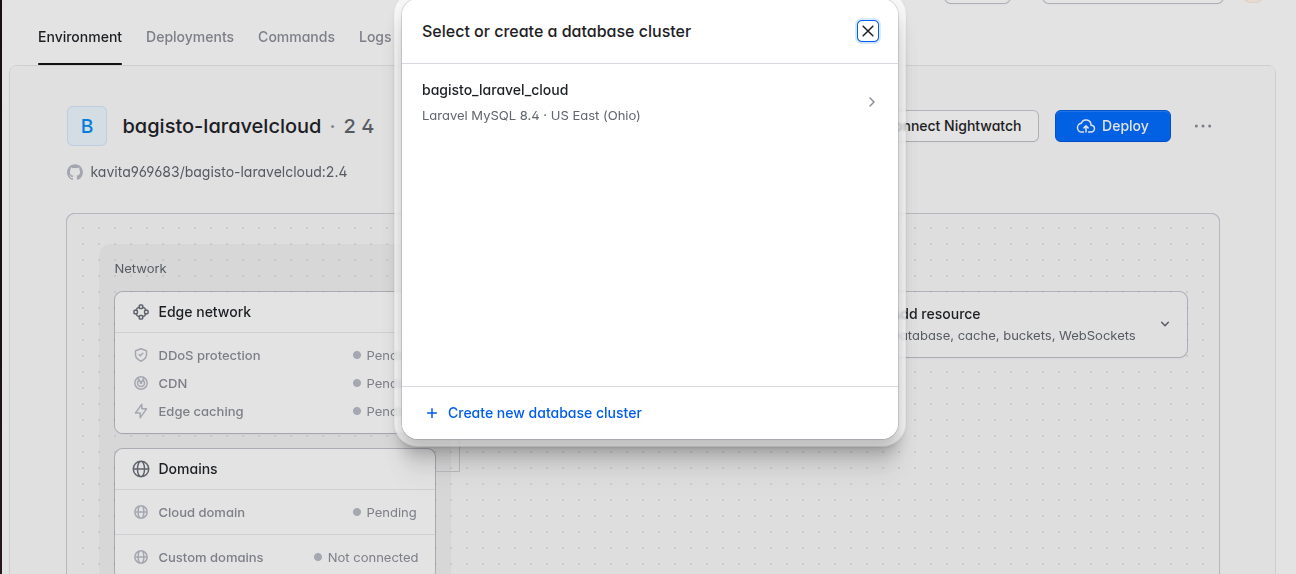Screen dimensions: 1296x574
Task: Open the Deployments tab
Action: coord(190,37)
